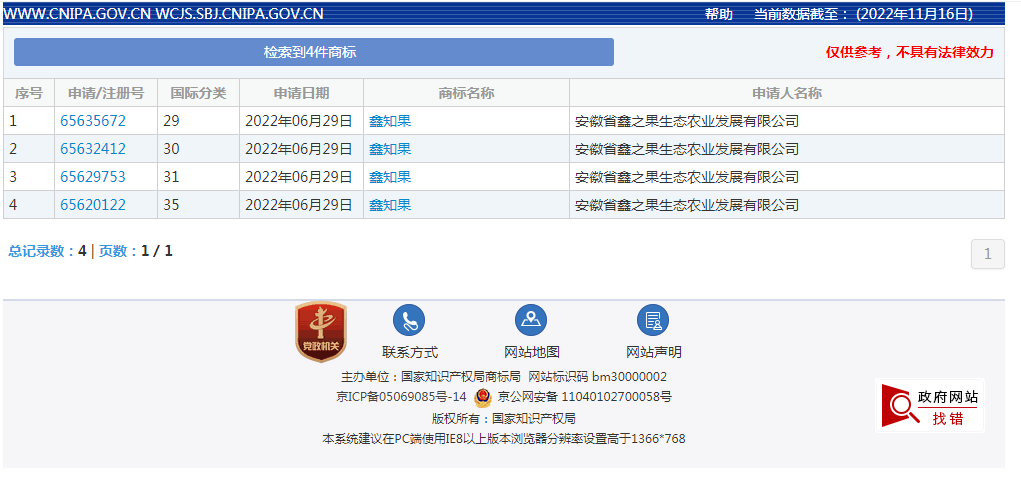This screenshot has width=1021, height=493.
Task: Click the 检索到4件商标 blue bar
Action: click(x=314, y=52)
